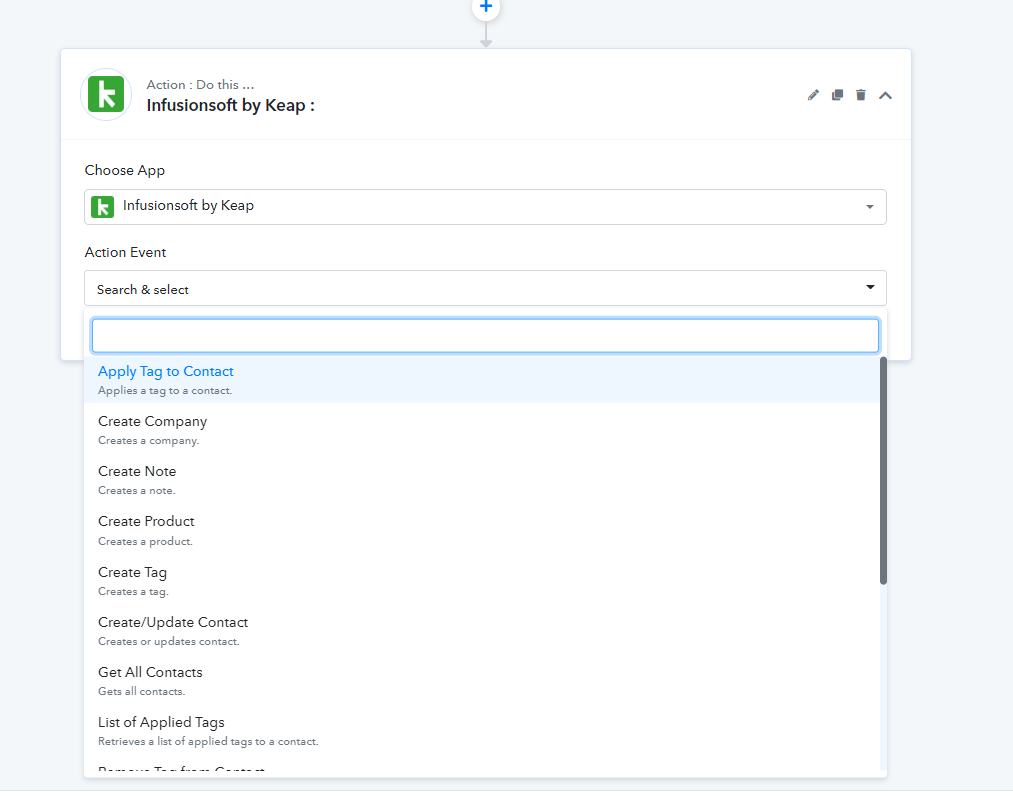1013x799 pixels.
Task: Select Create/Update Contact option
Action: coord(481,631)
